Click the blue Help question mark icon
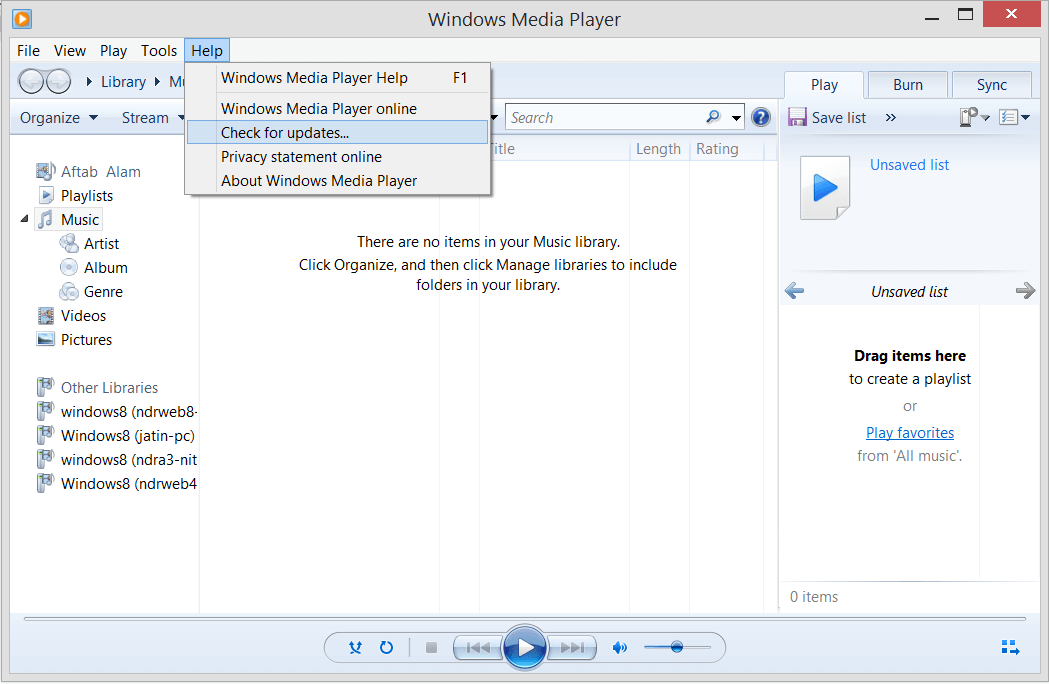The image size is (1049, 684). pyautogui.click(x=761, y=118)
